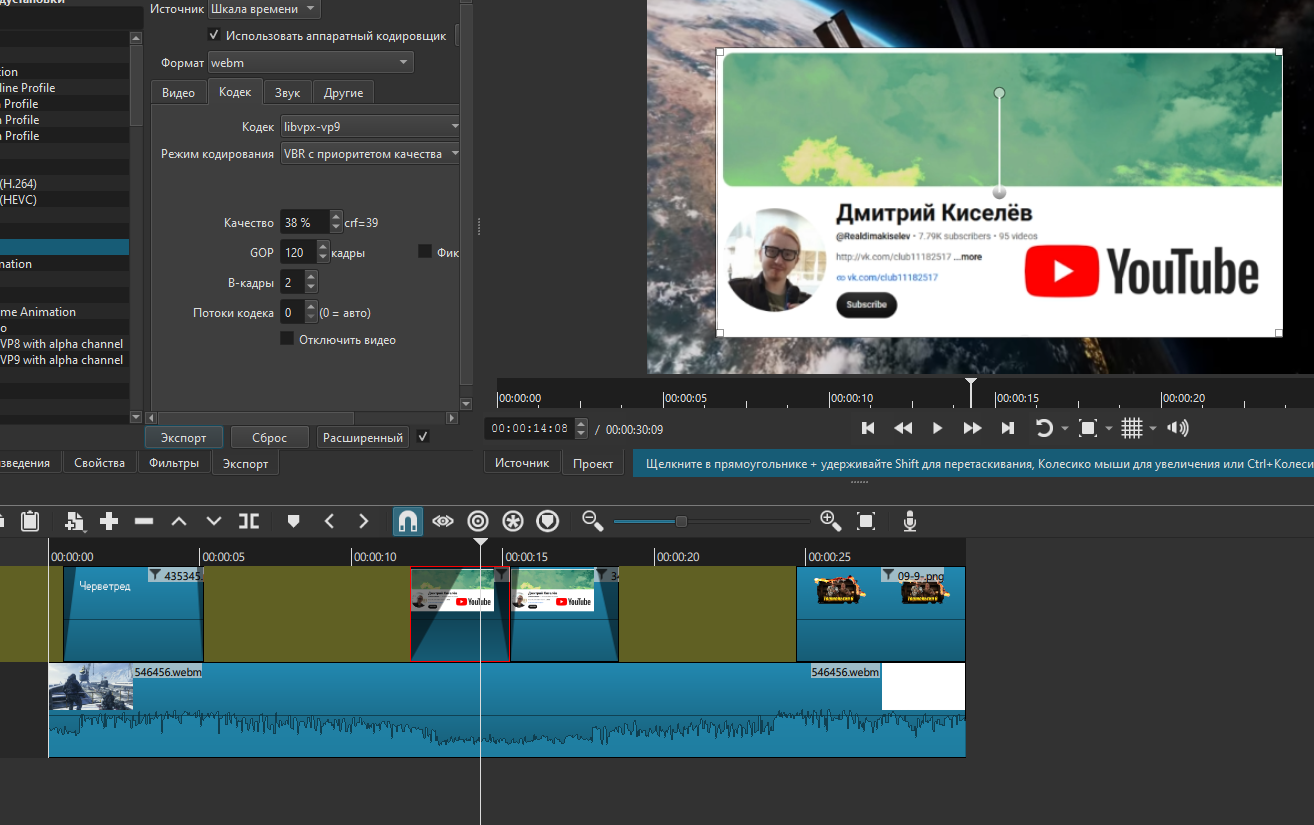Toggle timeline snapping magnet
The width and height of the screenshot is (1314, 825).
click(x=407, y=521)
